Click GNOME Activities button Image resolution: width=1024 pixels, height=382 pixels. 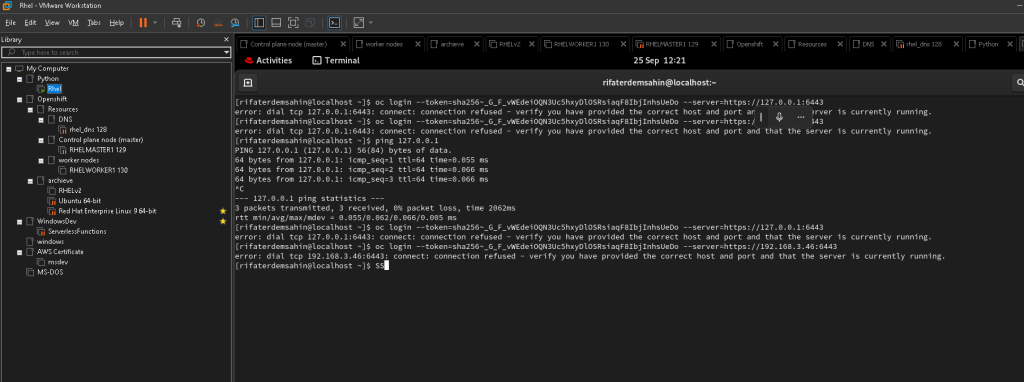point(268,61)
